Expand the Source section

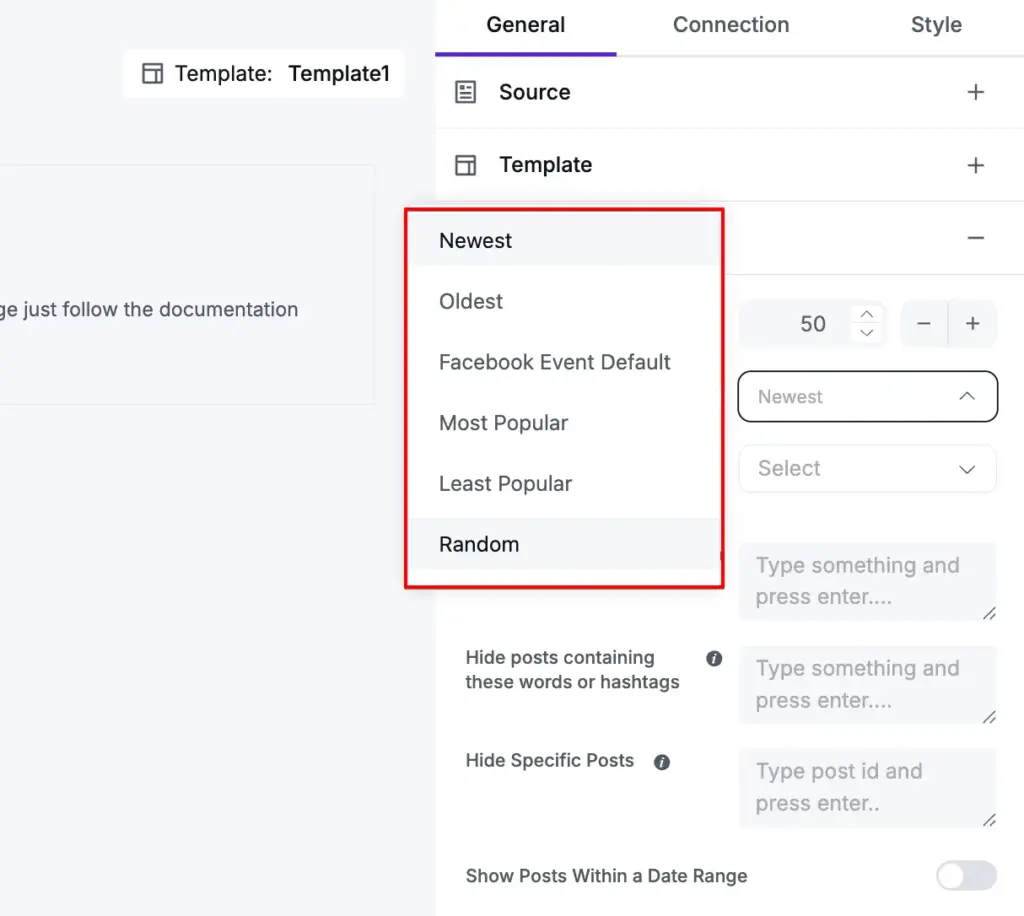click(975, 91)
